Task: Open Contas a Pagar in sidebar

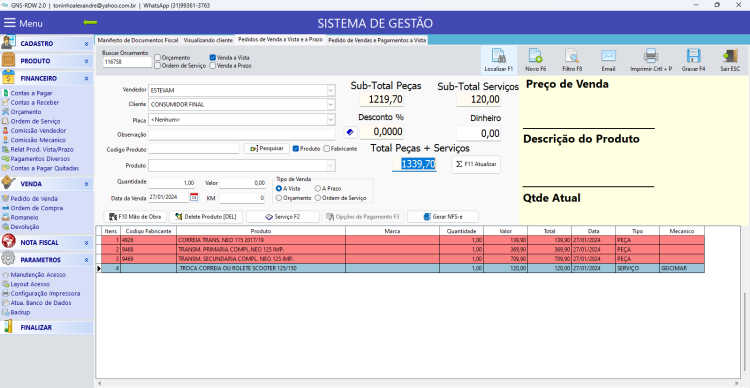Action: (32, 93)
